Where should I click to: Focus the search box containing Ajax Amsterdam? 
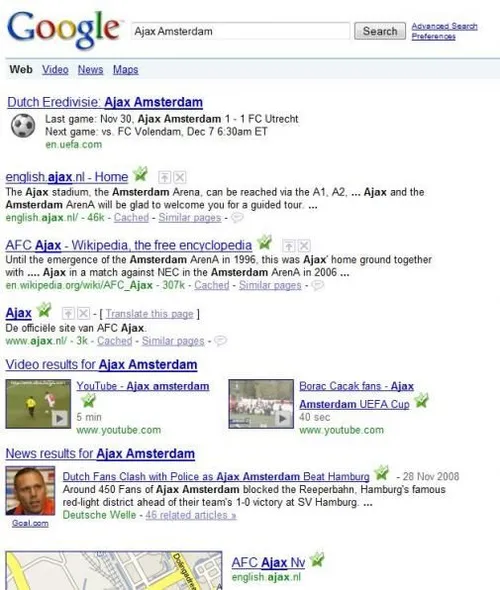241,31
